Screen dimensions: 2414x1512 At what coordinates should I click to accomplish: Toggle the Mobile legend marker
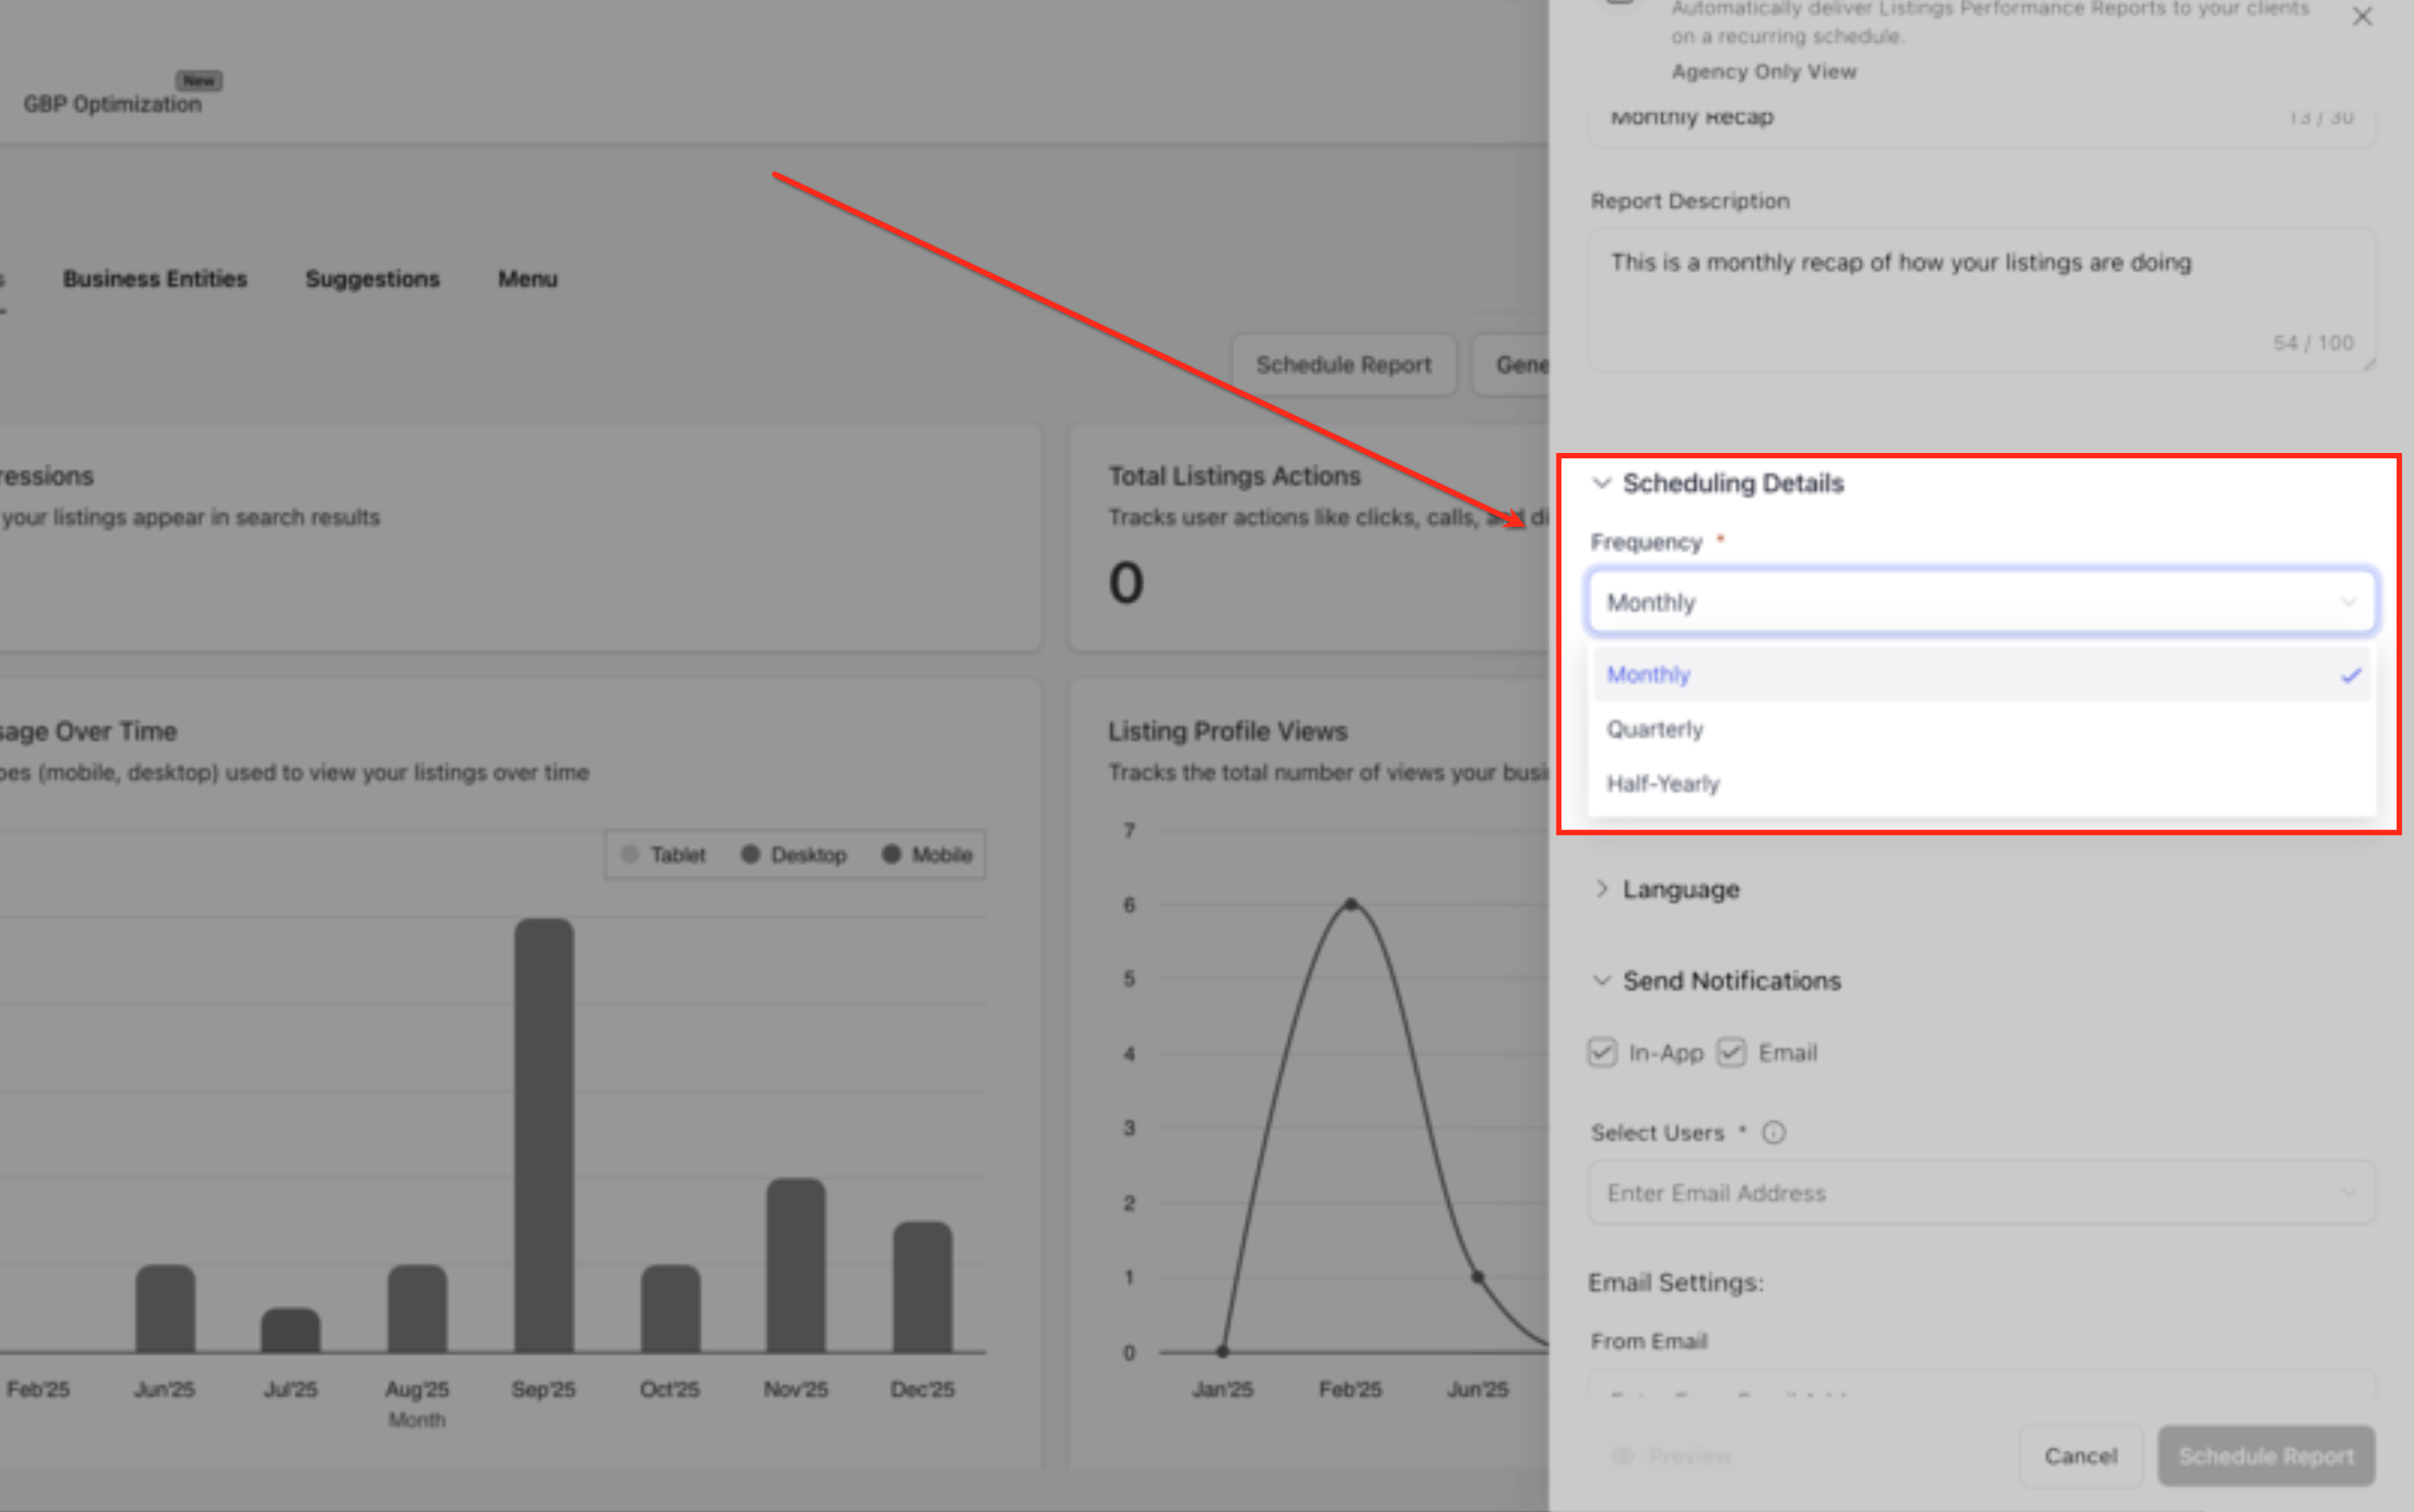(891, 854)
